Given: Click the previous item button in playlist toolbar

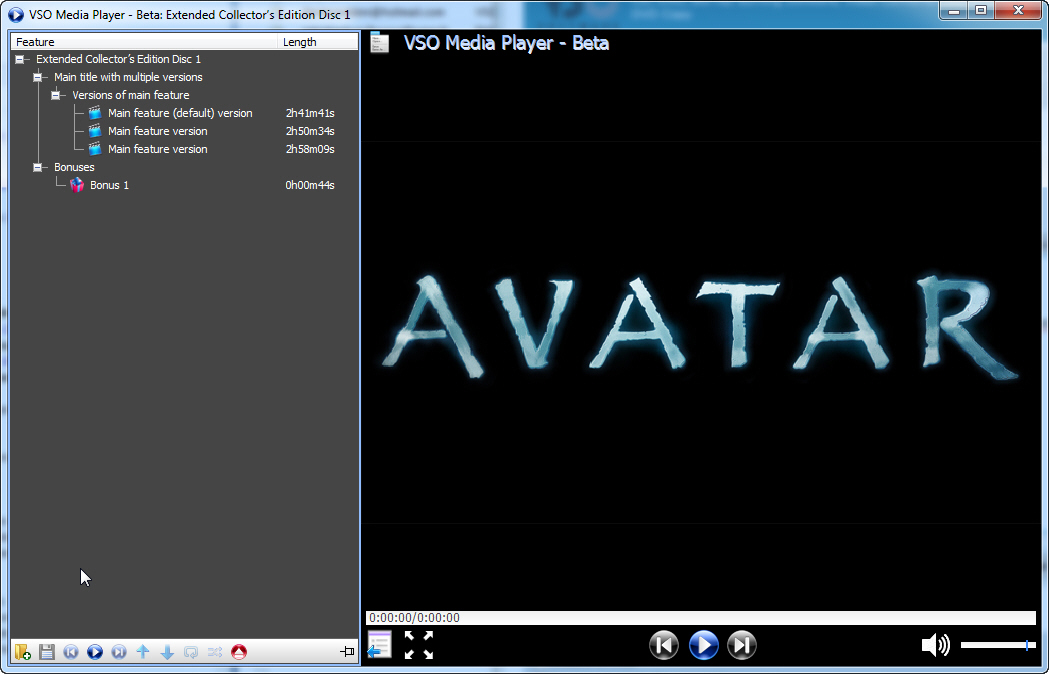Looking at the screenshot, I should 71,651.
